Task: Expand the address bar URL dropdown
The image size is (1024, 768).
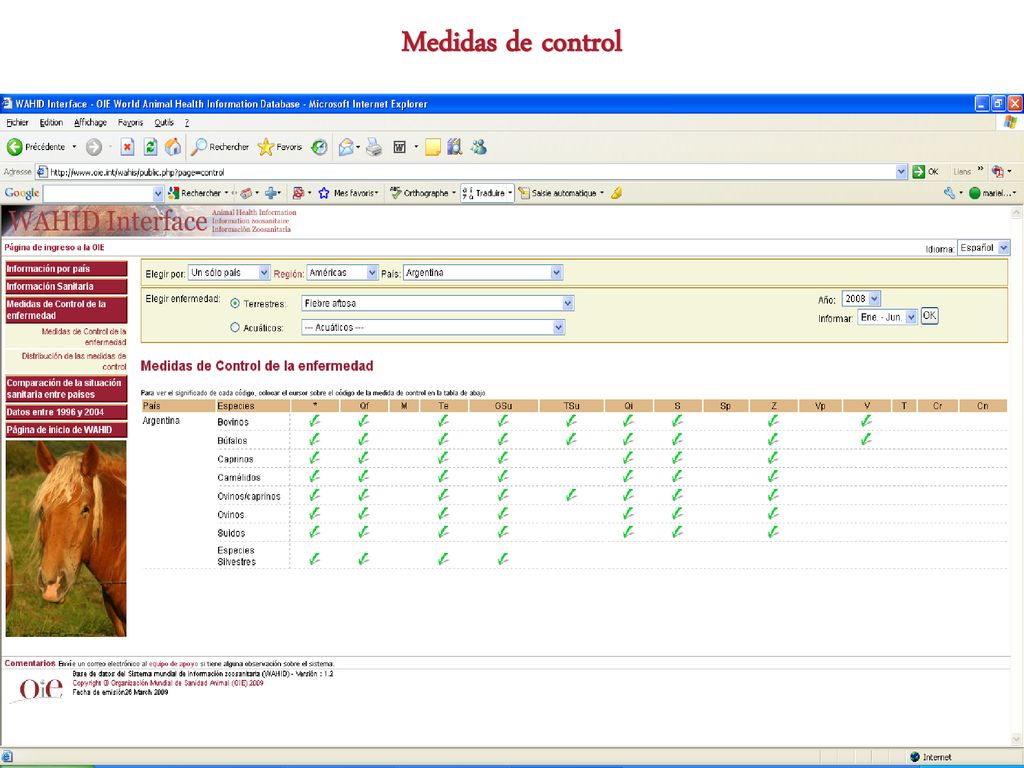Action: (x=901, y=172)
